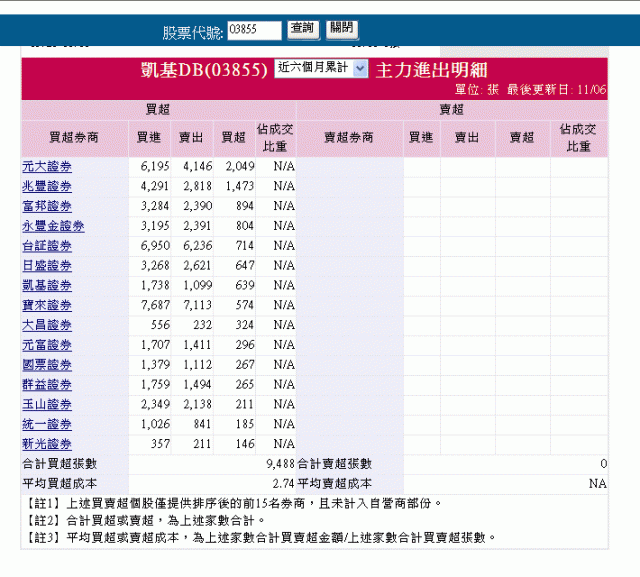Open the 元大證券 broker link
This screenshot has width=640, height=577.
(x=47, y=166)
